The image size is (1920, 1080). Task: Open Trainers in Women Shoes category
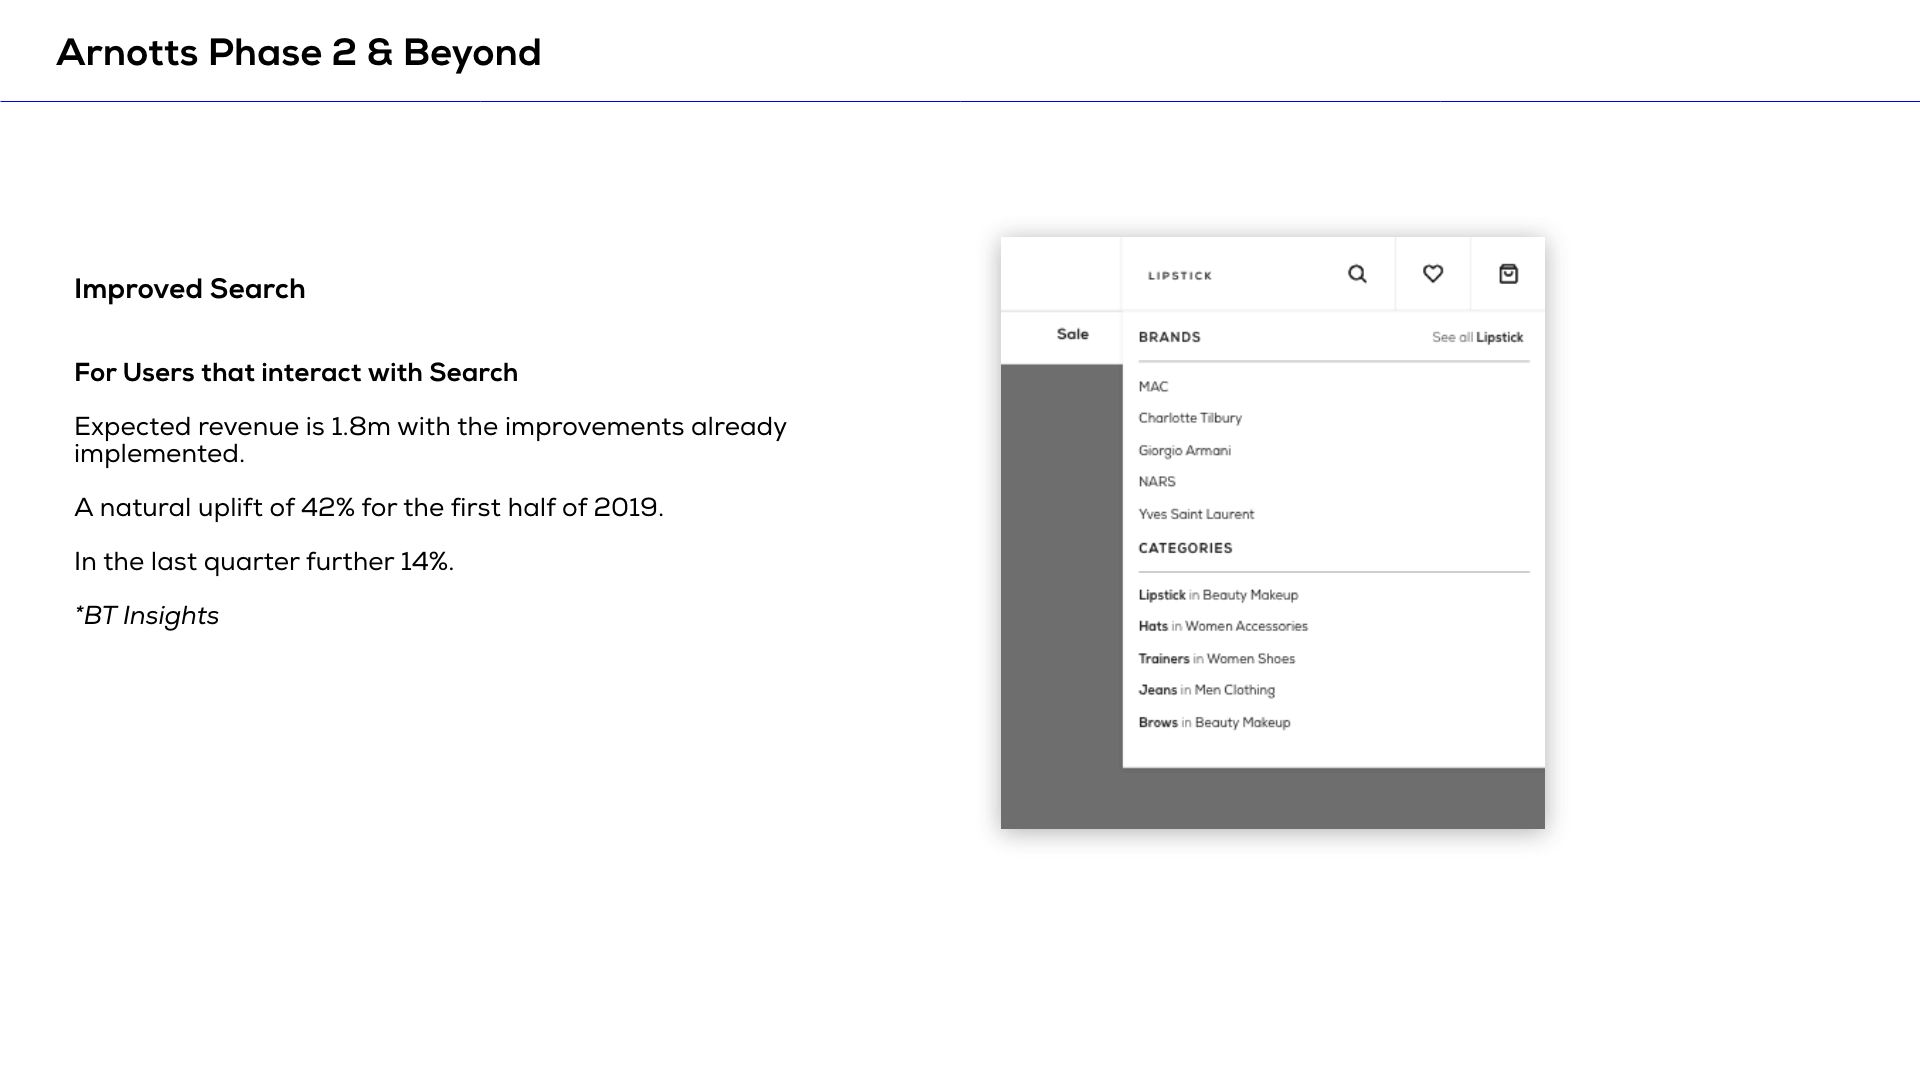point(1217,659)
